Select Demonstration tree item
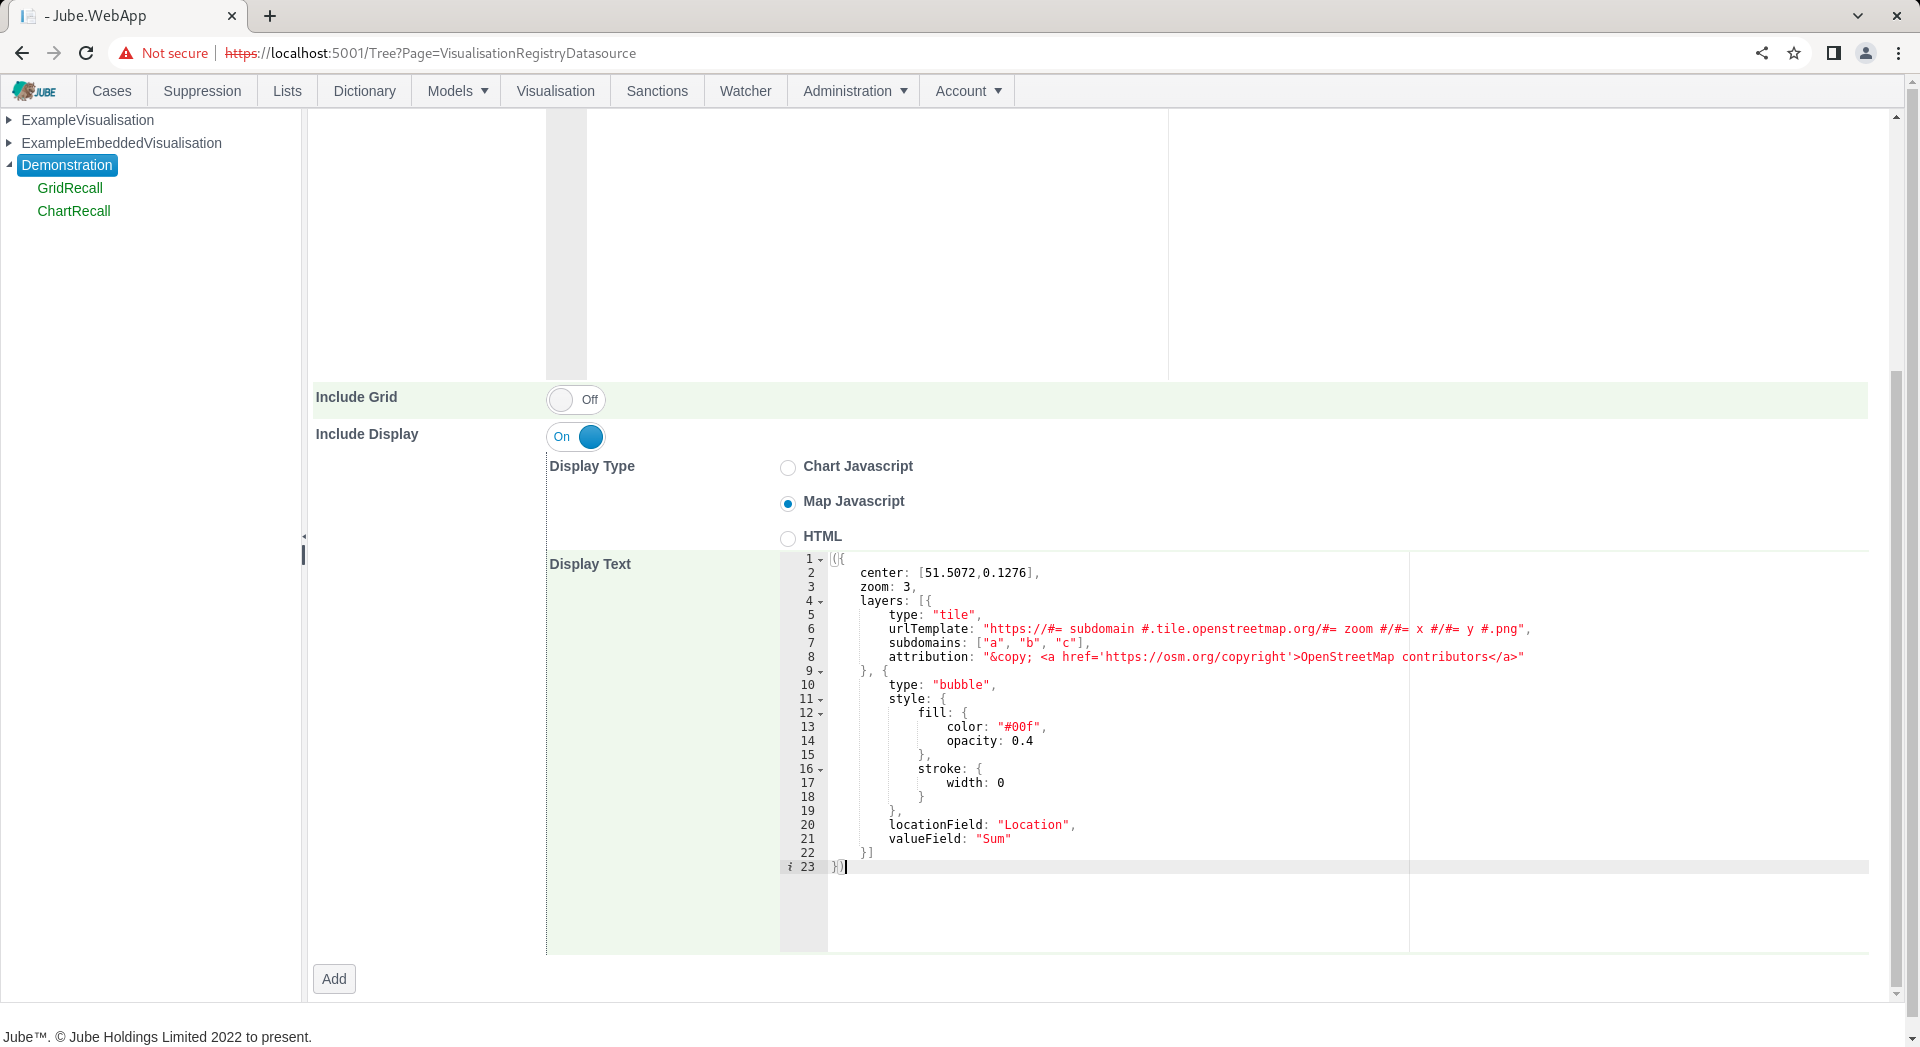The width and height of the screenshot is (1920, 1047). (67, 165)
